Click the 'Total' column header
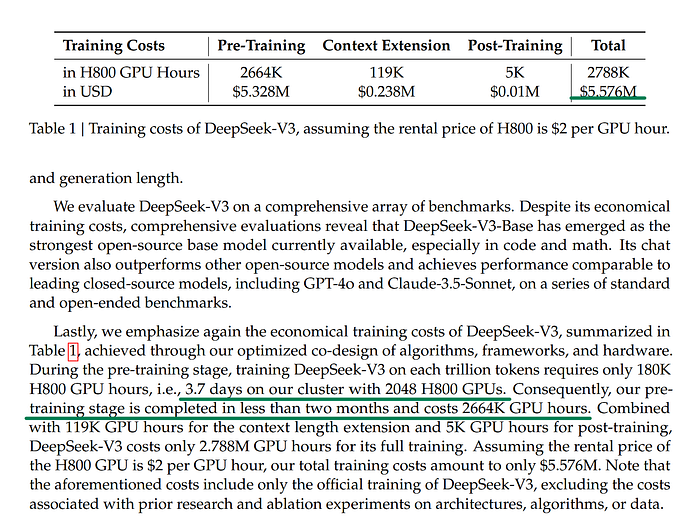 click(x=608, y=46)
